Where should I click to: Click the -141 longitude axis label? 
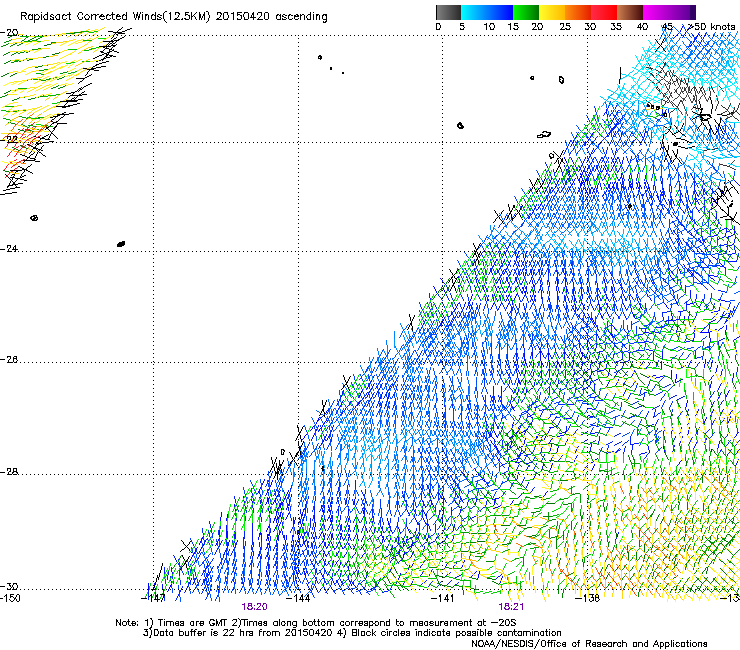(x=443, y=599)
